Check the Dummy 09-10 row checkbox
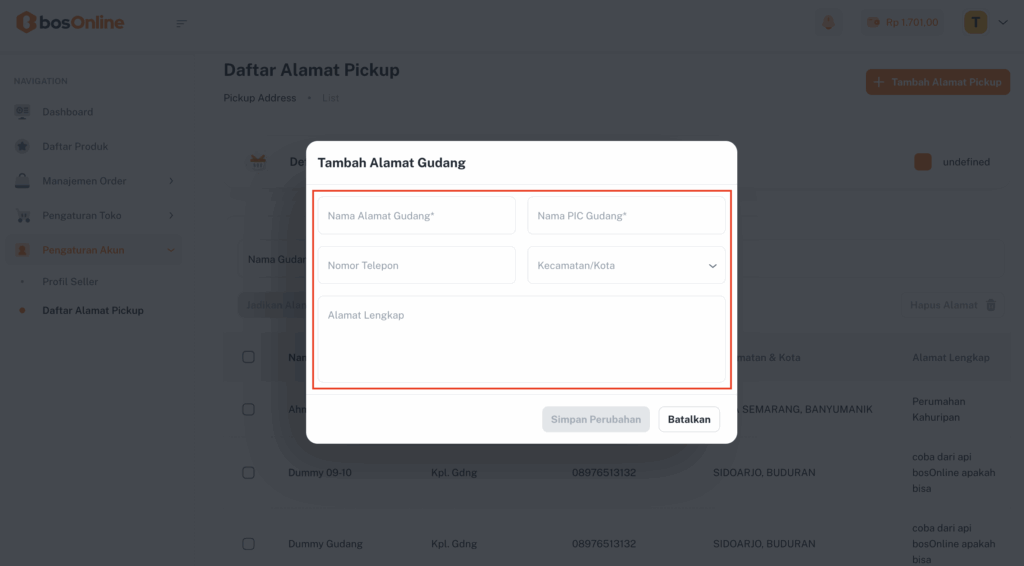Image resolution: width=1024 pixels, height=566 pixels. 248,472
